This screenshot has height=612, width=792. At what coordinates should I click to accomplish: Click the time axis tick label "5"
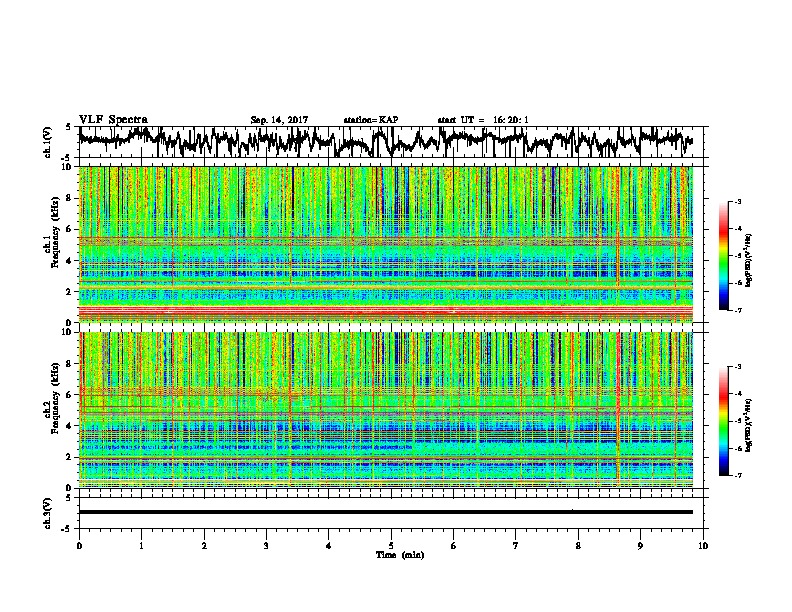(x=391, y=546)
